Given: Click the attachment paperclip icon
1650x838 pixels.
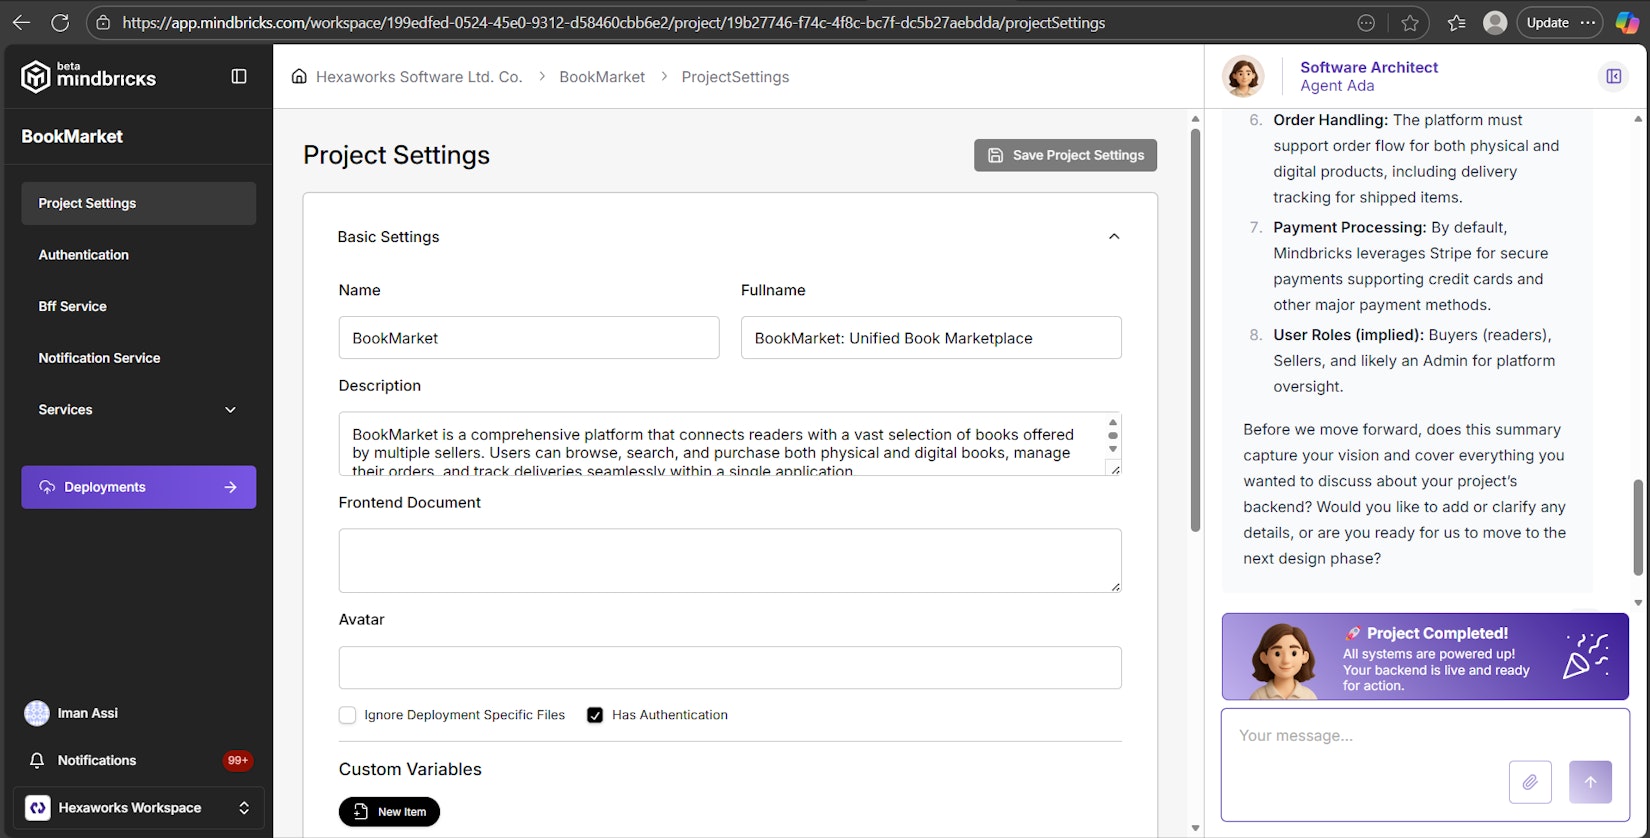Looking at the screenshot, I should pos(1529,782).
